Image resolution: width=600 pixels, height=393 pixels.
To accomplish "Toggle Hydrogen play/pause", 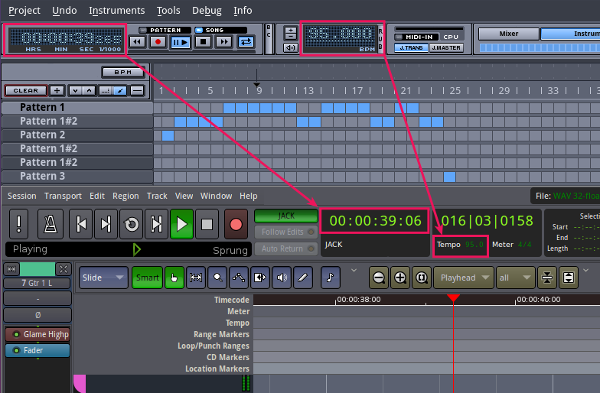I will [x=180, y=42].
